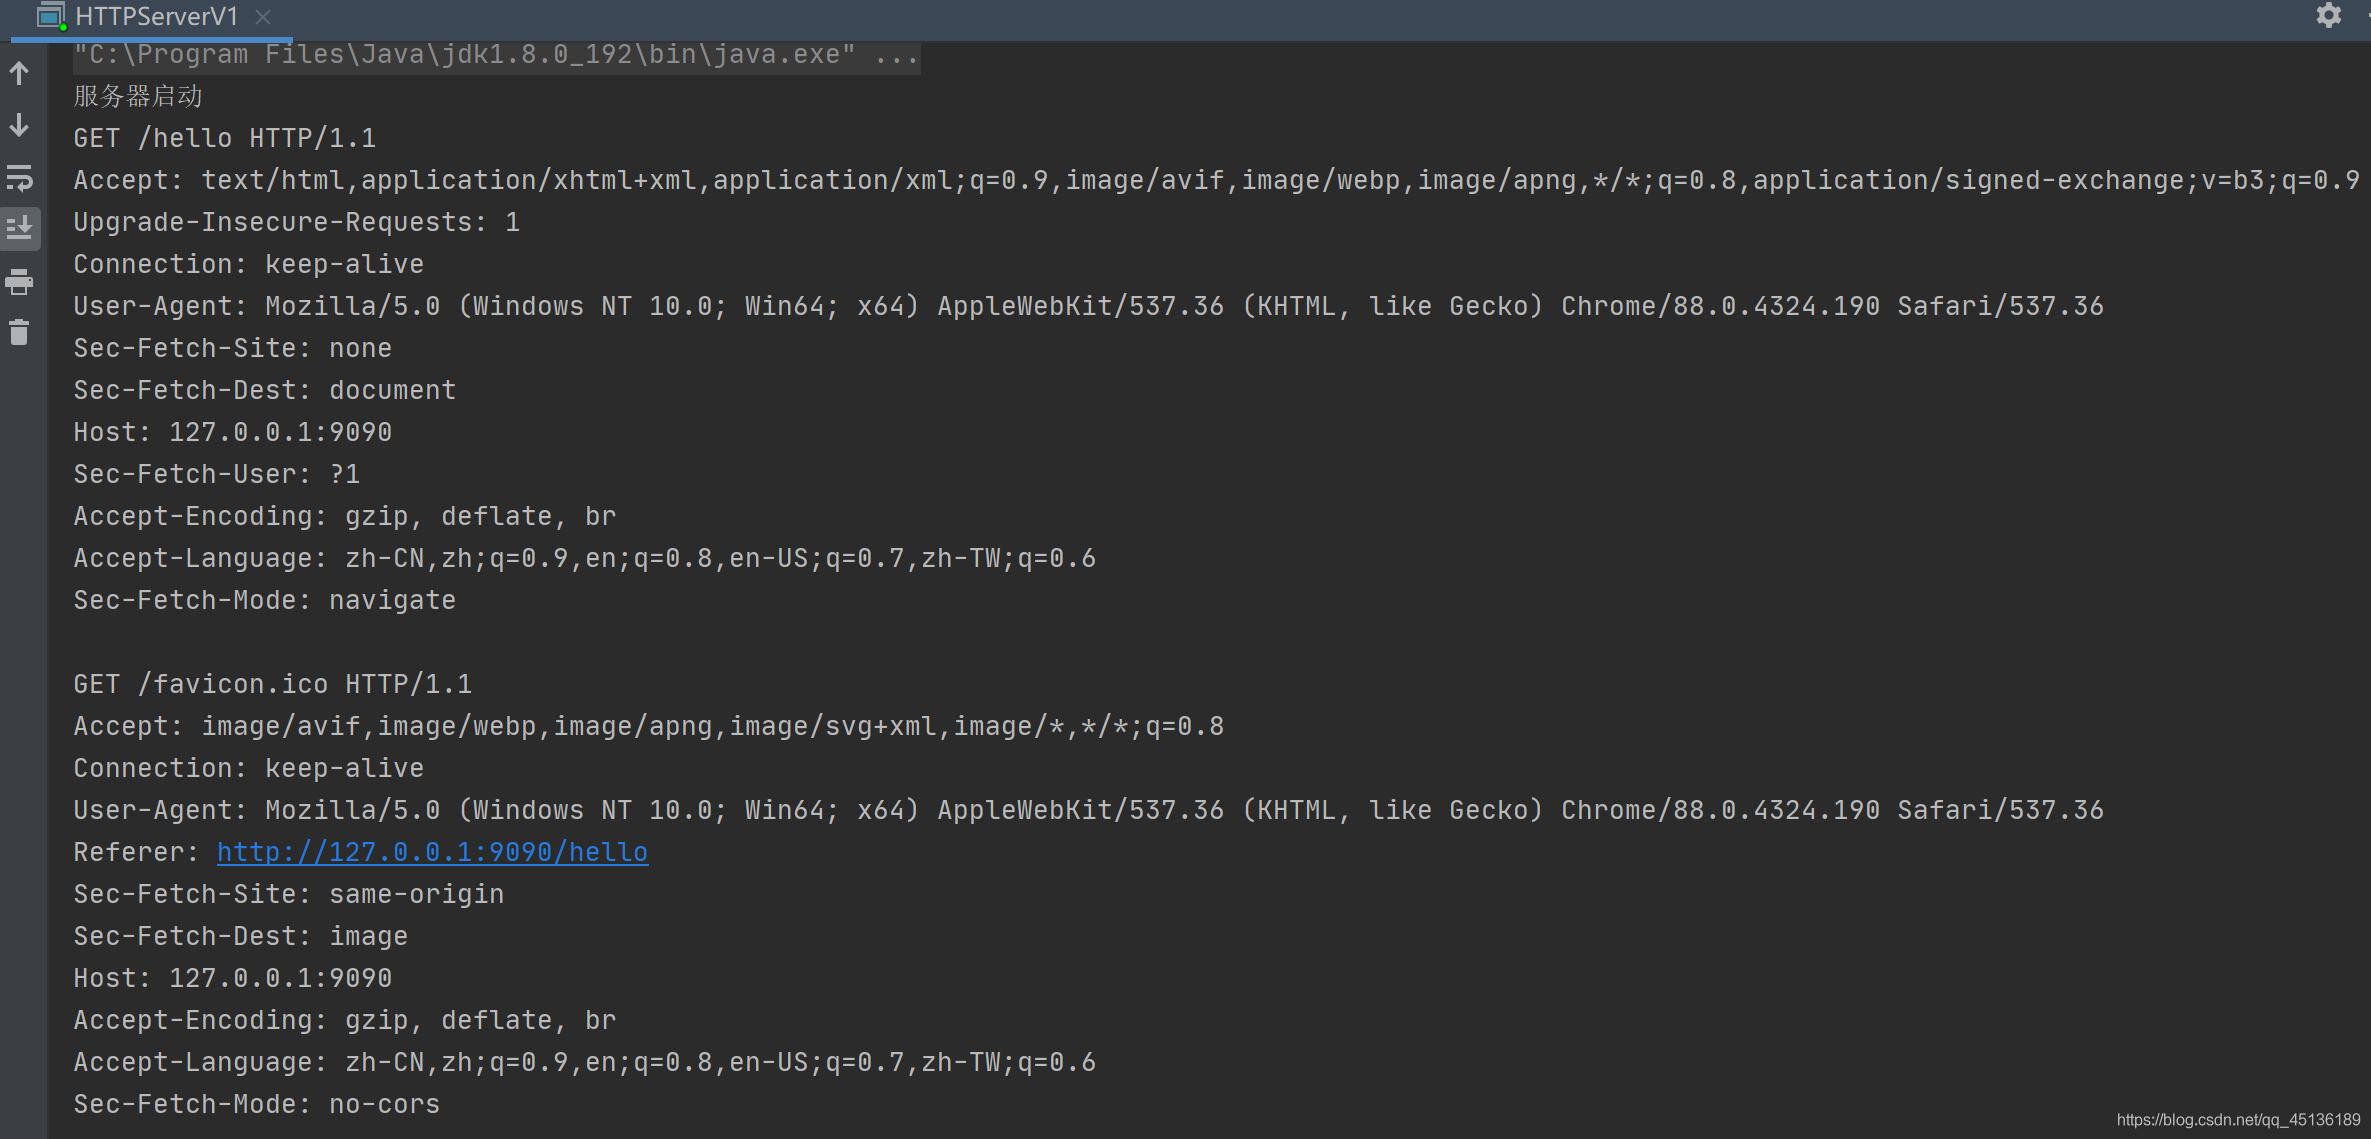Image resolution: width=2371 pixels, height=1139 pixels.
Task: Open the run window settings gear
Action: (x=2329, y=15)
